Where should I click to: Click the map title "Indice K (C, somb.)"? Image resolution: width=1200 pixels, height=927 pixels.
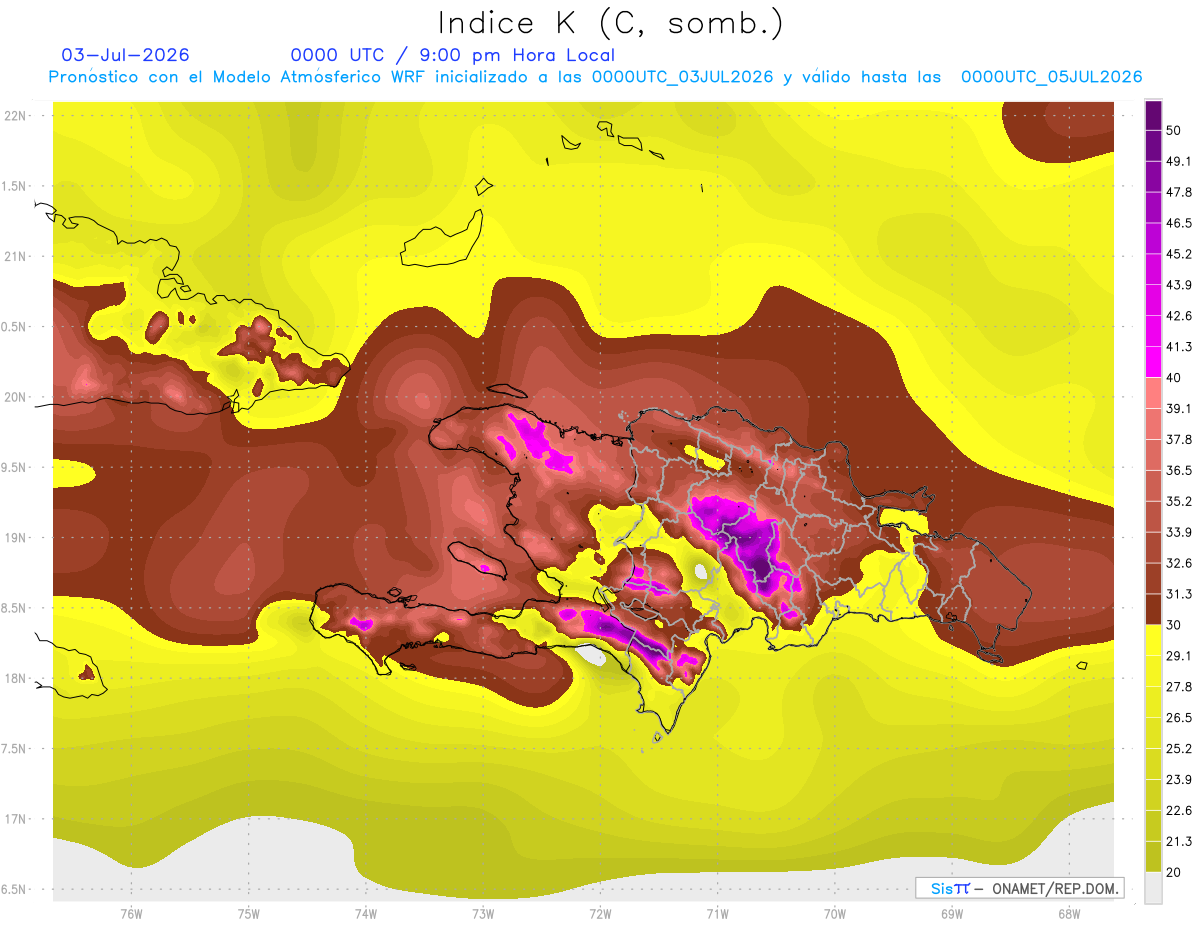point(610,22)
